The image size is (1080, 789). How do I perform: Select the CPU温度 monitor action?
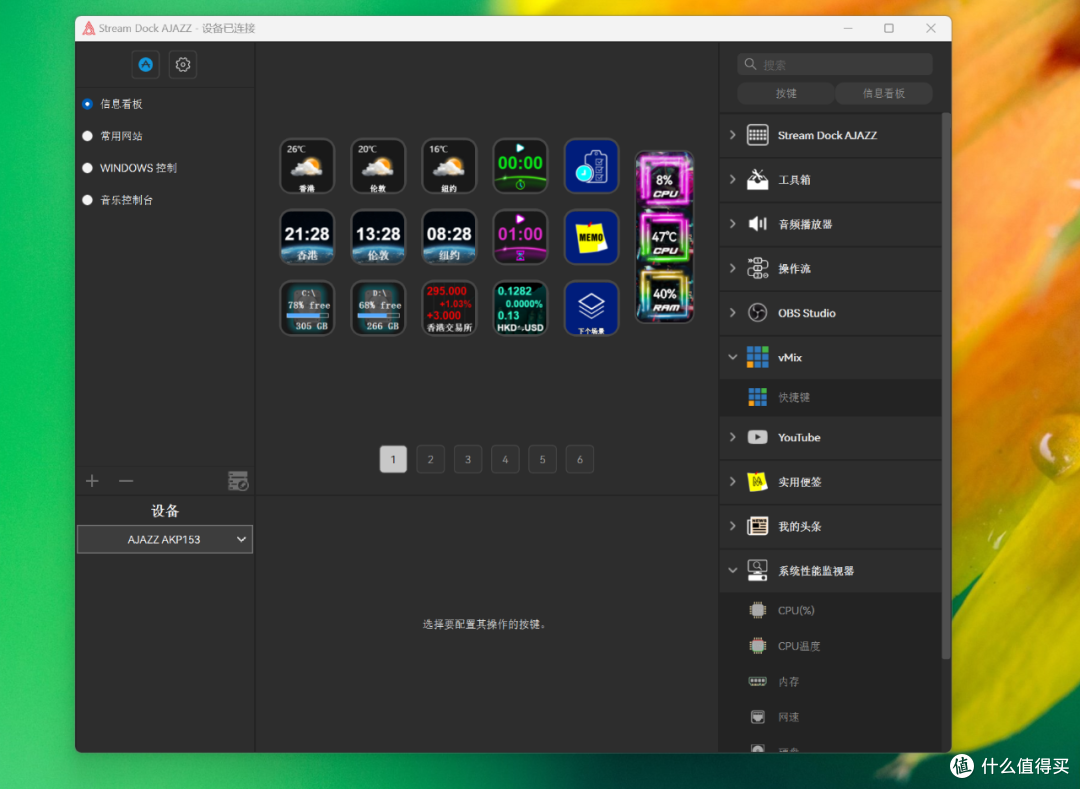pos(830,646)
